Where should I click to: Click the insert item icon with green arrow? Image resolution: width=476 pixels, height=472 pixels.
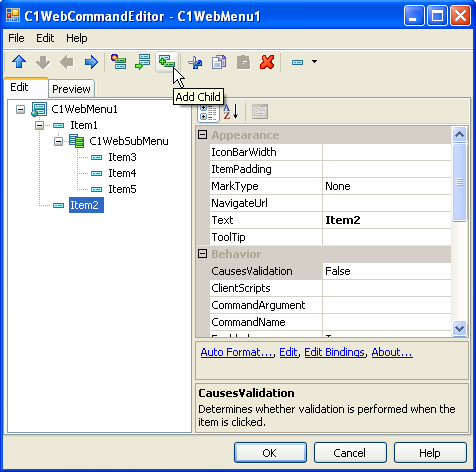pos(142,62)
